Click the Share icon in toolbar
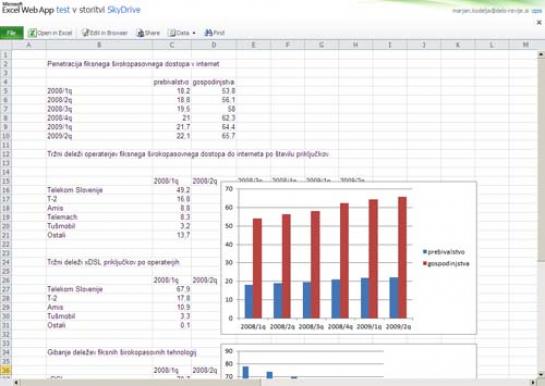Image resolution: width=545 pixels, height=386 pixels. (x=140, y=33)
